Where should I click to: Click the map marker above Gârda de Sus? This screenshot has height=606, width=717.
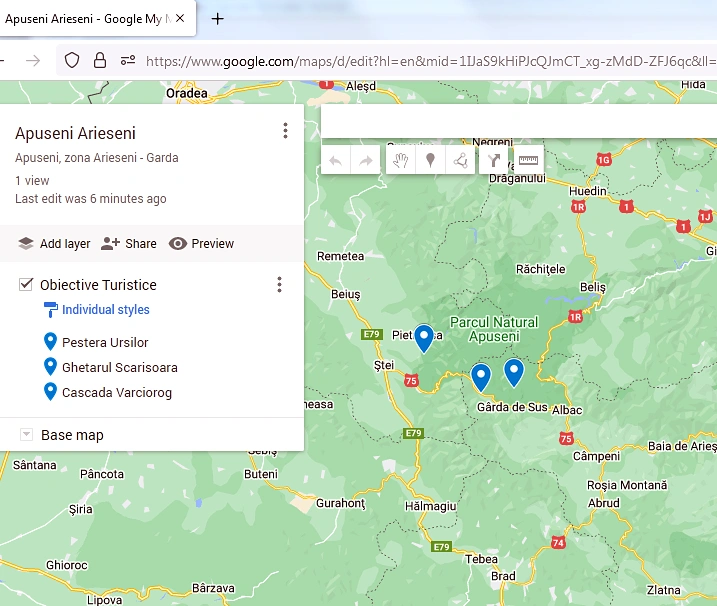point(481,378)
